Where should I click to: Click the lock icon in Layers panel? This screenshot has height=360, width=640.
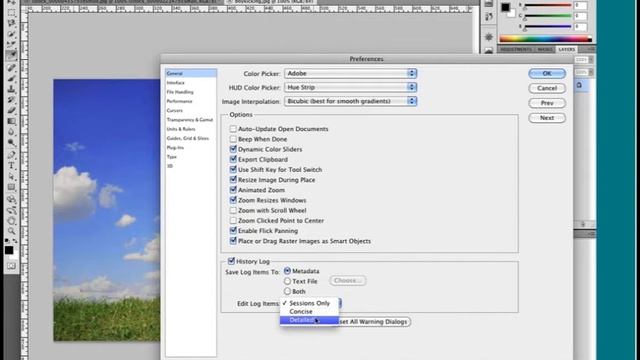point(580,85)
